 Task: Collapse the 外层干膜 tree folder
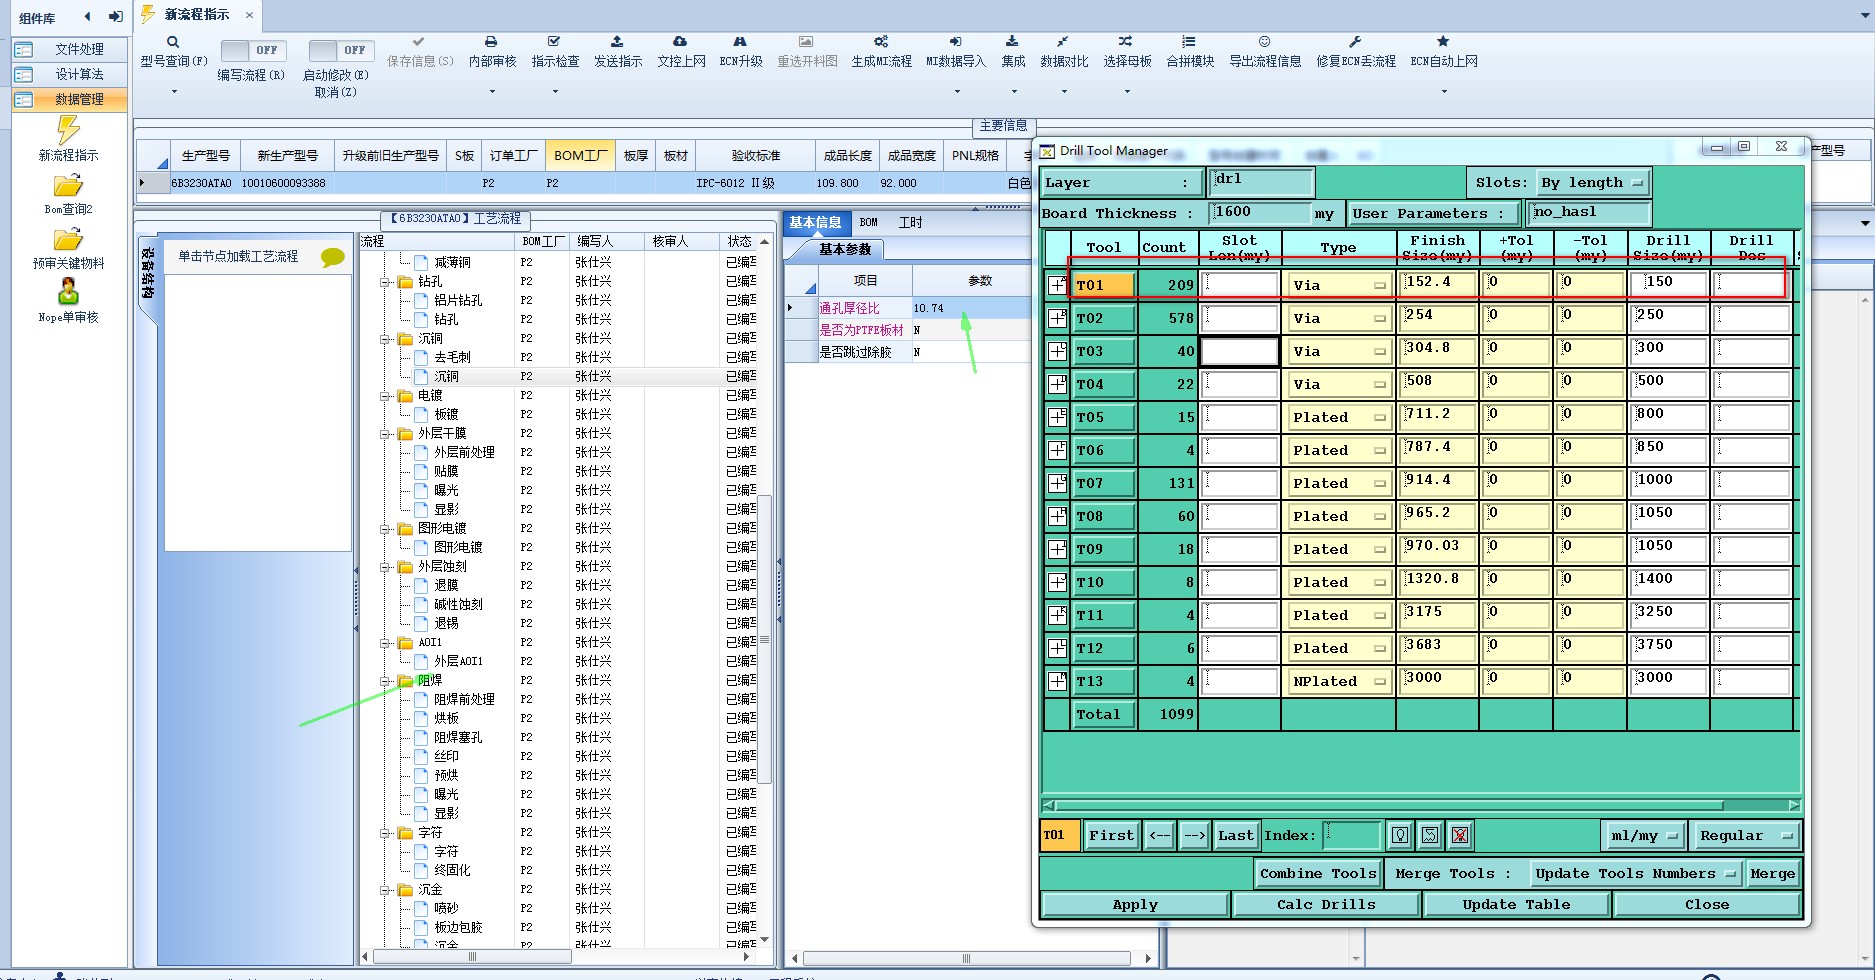pos(385,434)
